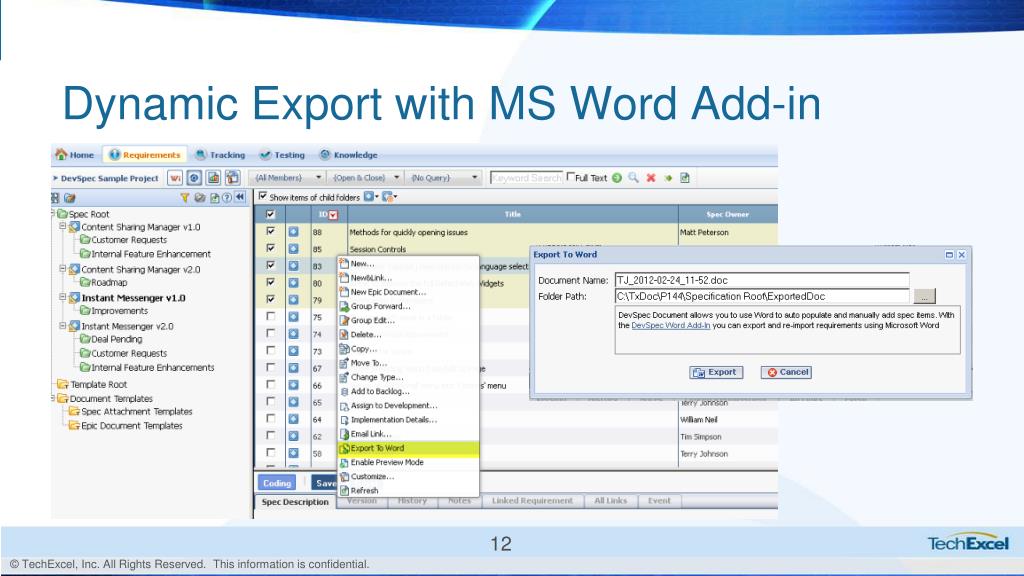Screen dimensions: 1024x576
Task: Collapse Content Sharing Manager v1.0 tree node
Action: point(63,227)
